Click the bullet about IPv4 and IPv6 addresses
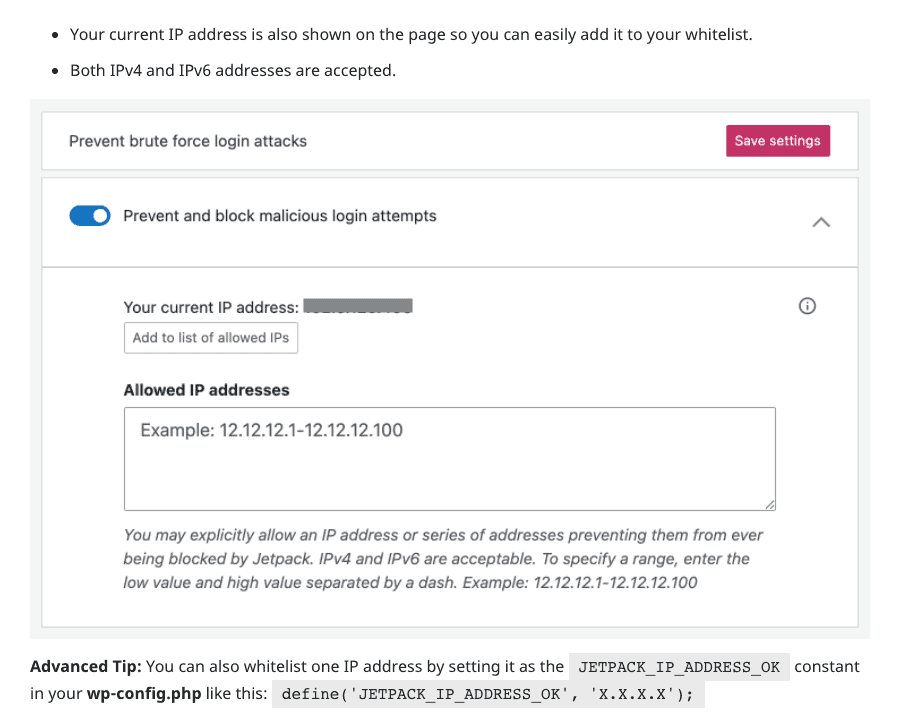The width and height of the screenshot is (900, 719). coord(233,71)
